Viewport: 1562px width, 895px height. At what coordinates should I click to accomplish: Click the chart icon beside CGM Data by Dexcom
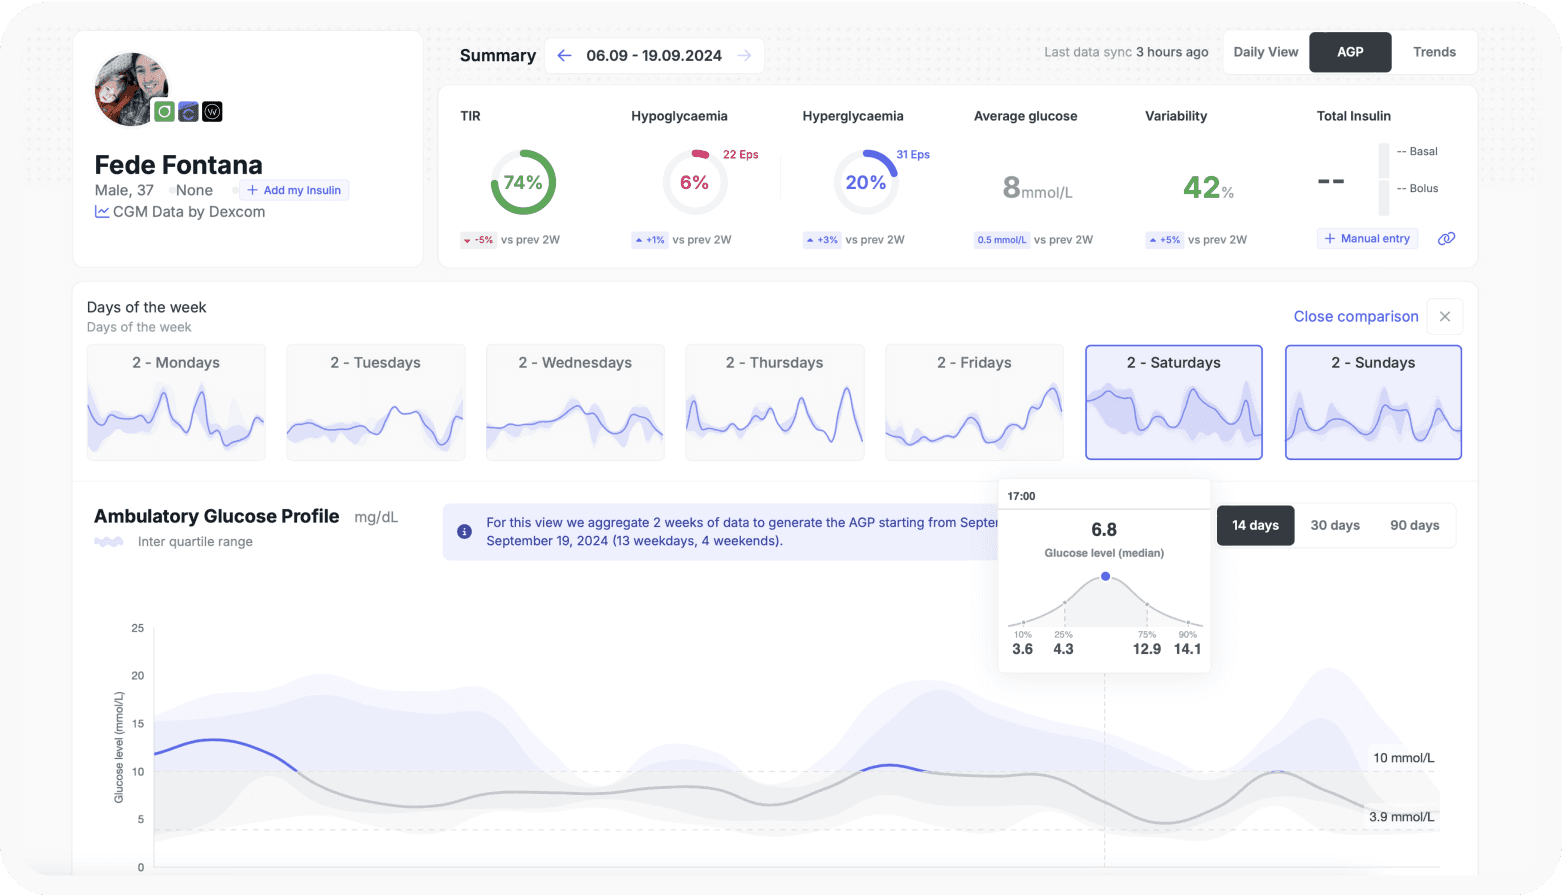click(102, 211)
